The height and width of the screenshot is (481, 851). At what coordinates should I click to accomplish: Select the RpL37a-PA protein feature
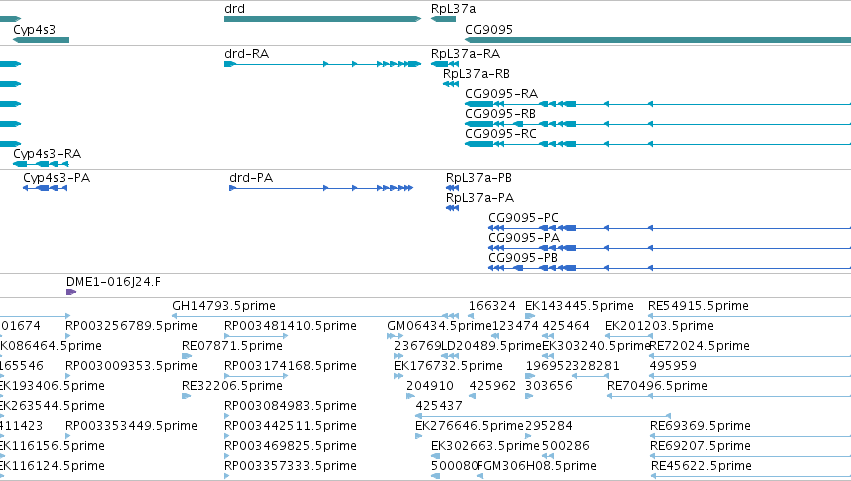(x=452, y=208)
